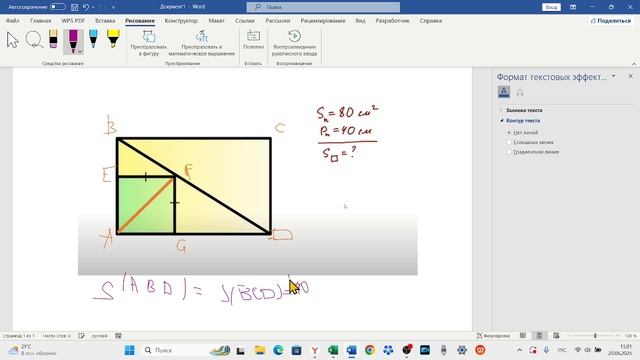Switch to the Вид tab
The image size is (640, 360).
pos(360,20)
